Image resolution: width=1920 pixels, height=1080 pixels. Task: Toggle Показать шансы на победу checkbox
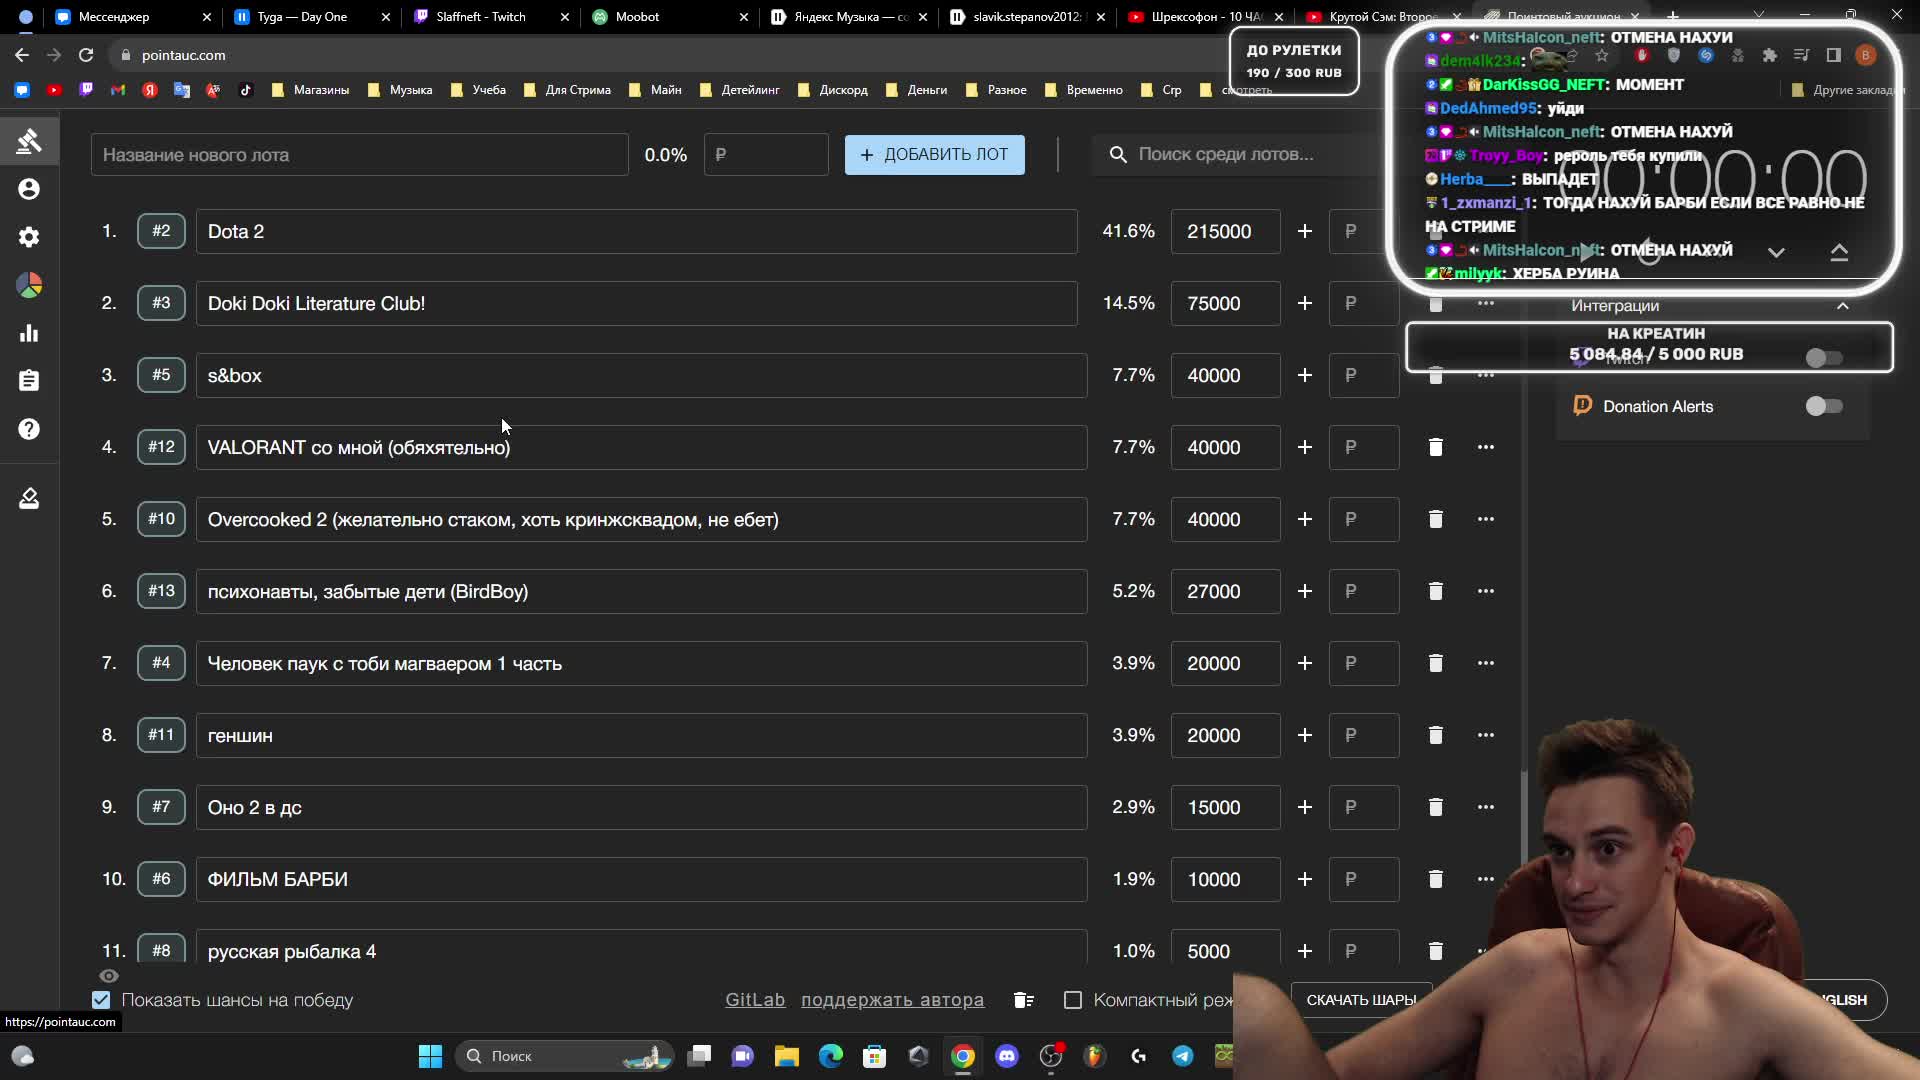point(101,1000)
